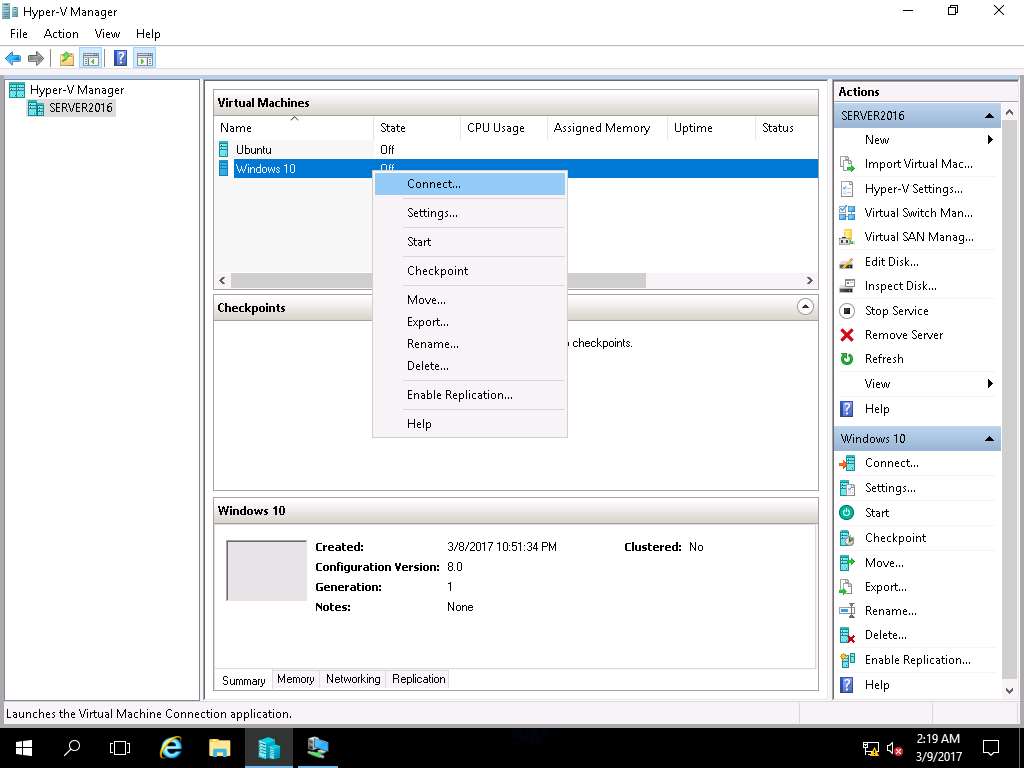Collapse the Windows 10 actions section

tap(989, 439)
